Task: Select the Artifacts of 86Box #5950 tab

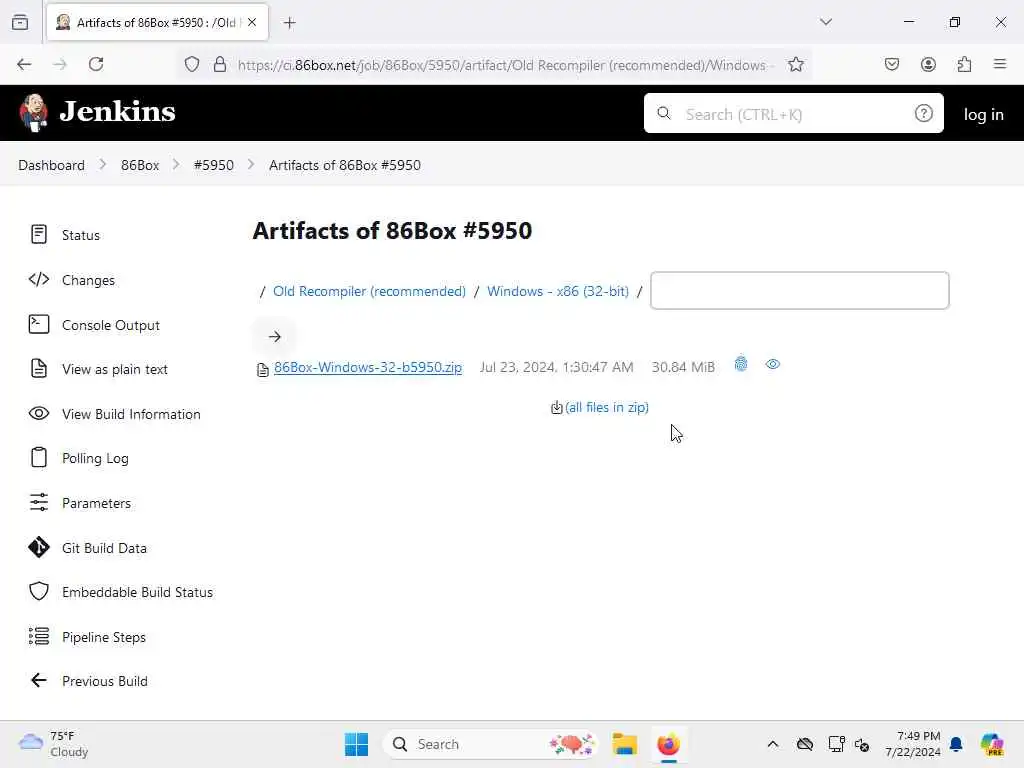Action: click(x=157, y=22)
